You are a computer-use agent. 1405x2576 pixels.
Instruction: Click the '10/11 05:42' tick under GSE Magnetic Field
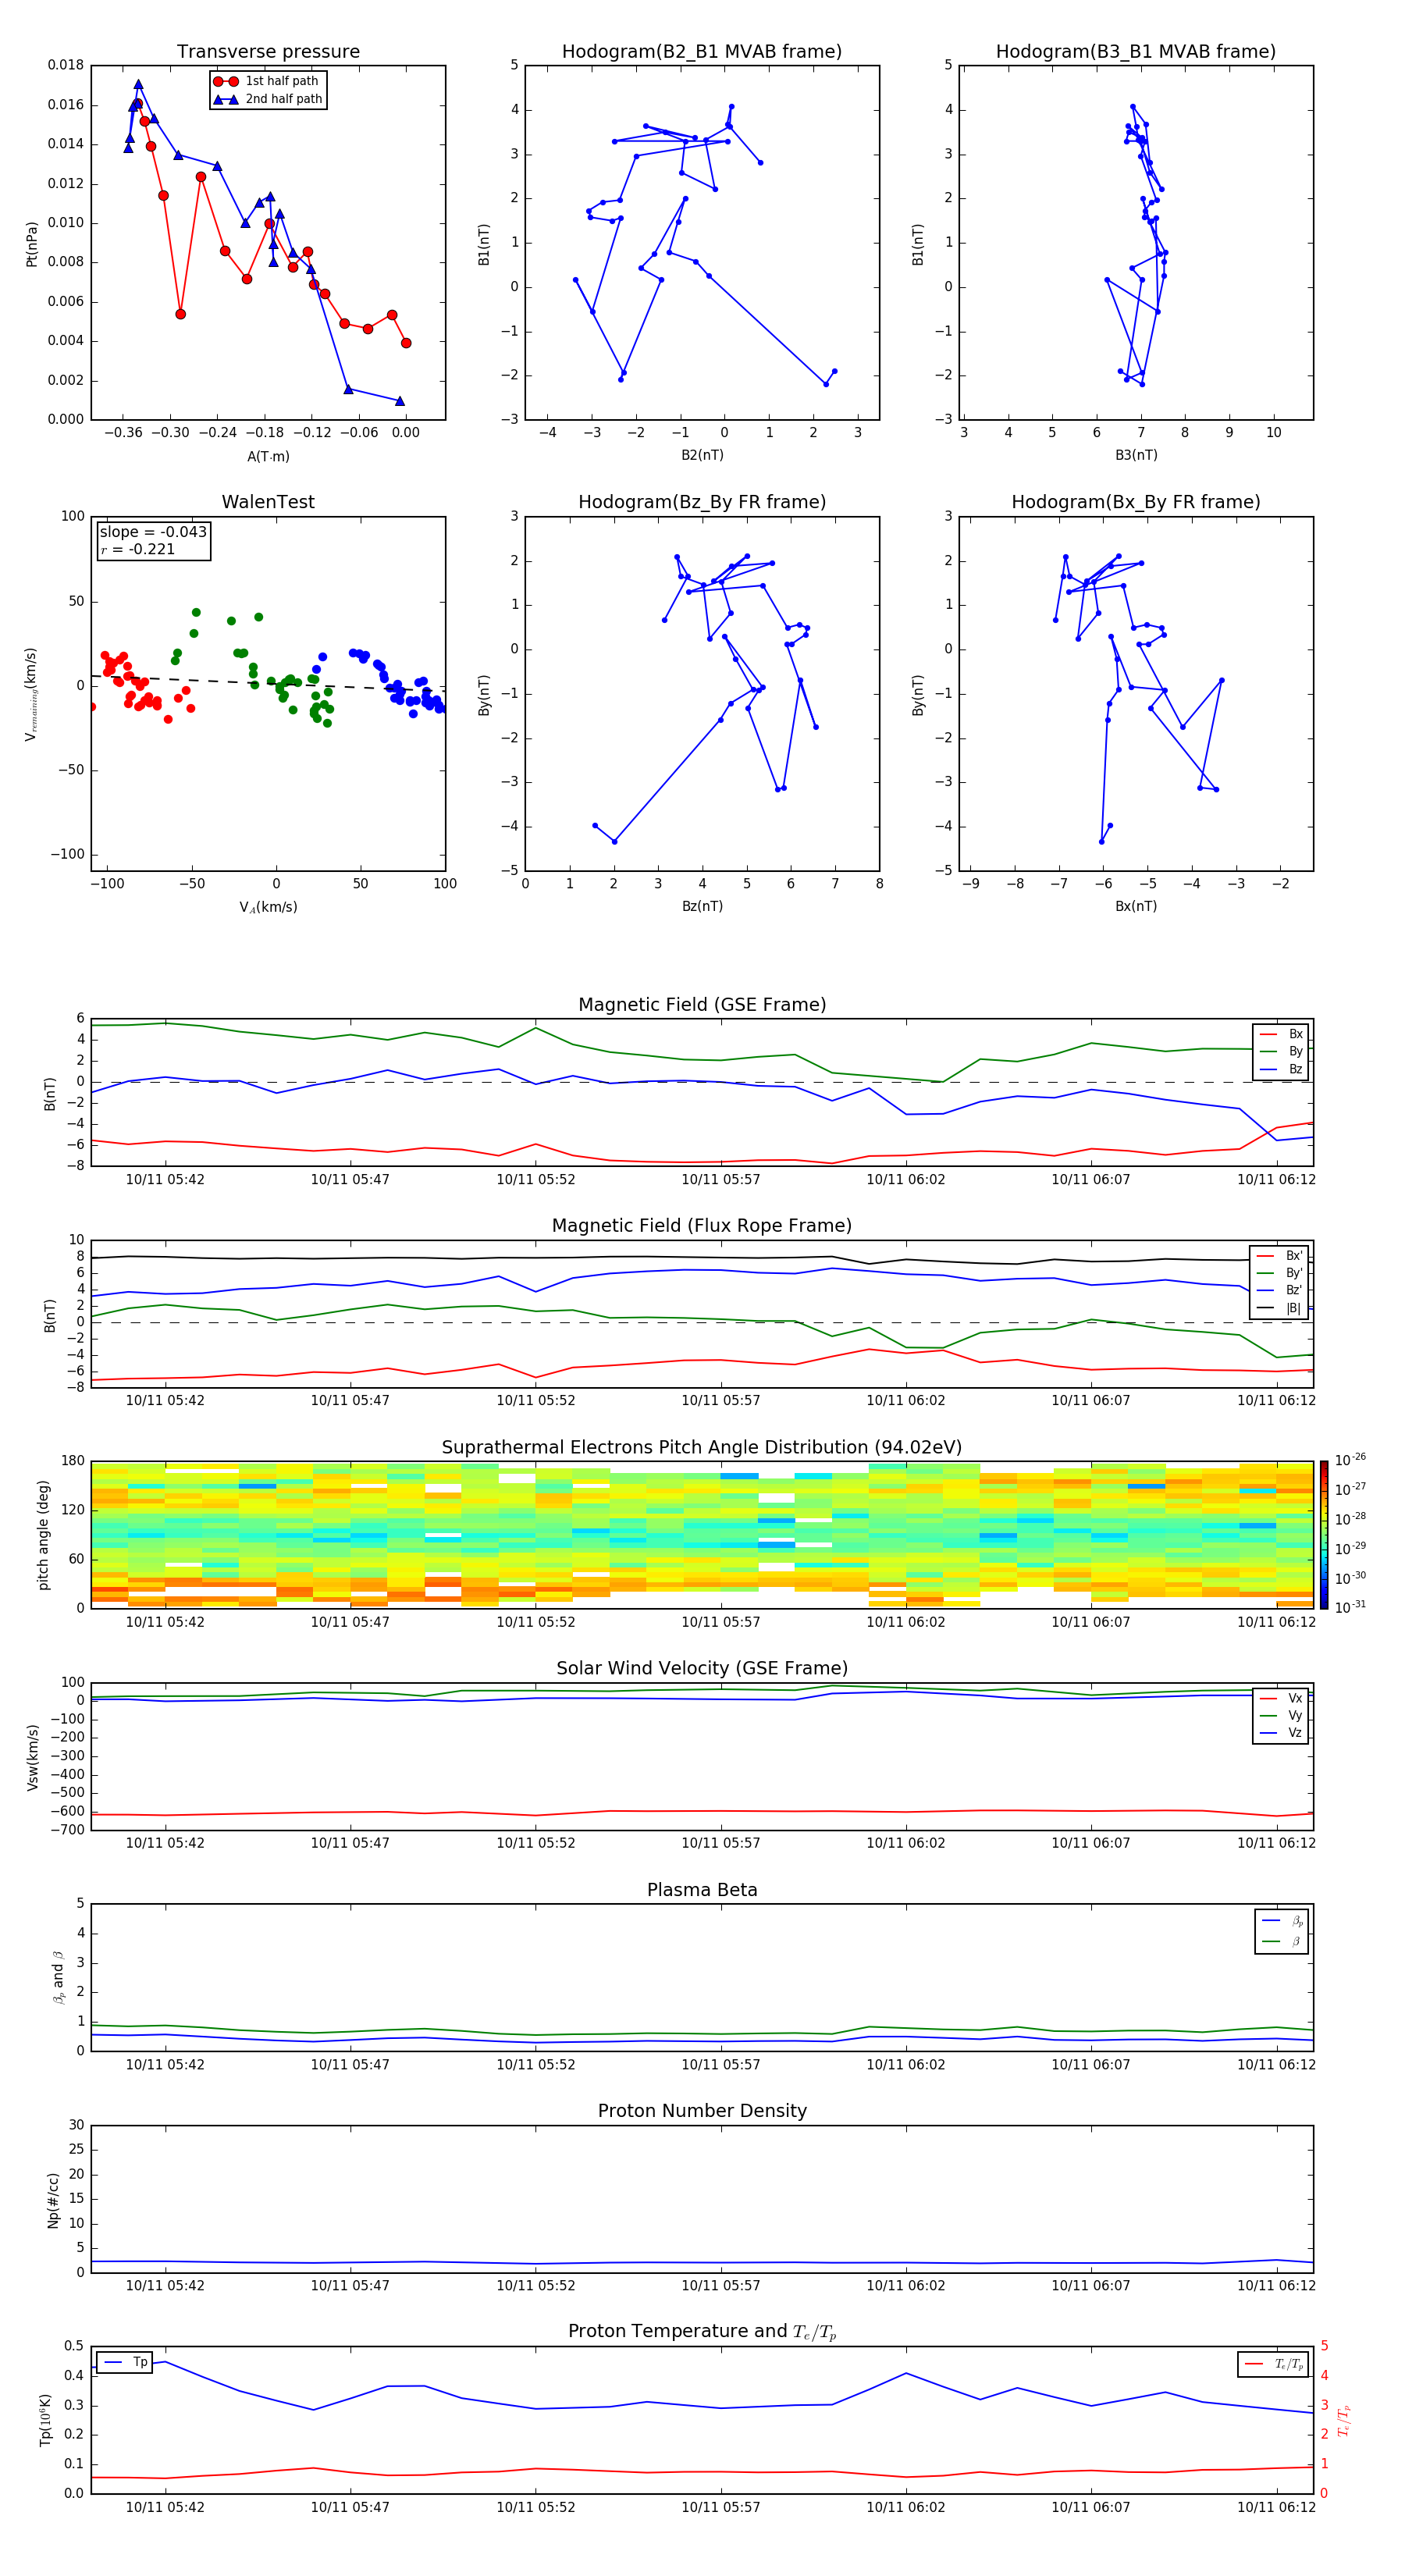165,1180
